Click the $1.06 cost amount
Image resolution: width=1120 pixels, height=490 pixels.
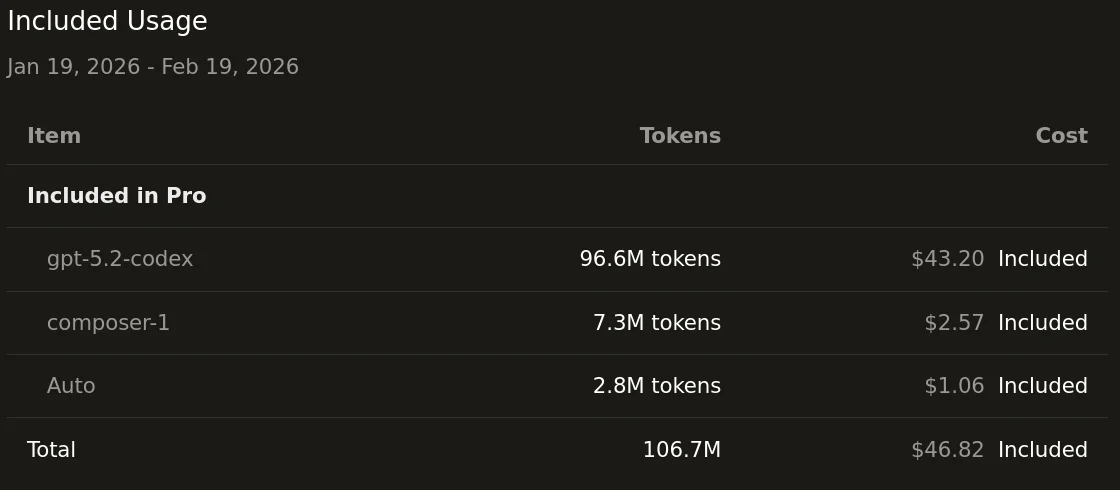pos(954,386)
